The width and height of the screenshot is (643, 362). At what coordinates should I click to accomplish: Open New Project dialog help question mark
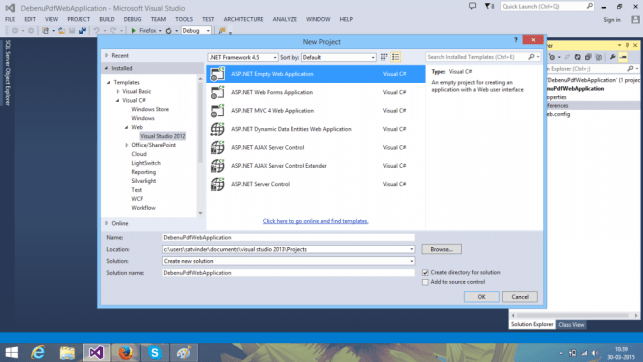pos(516,40)
